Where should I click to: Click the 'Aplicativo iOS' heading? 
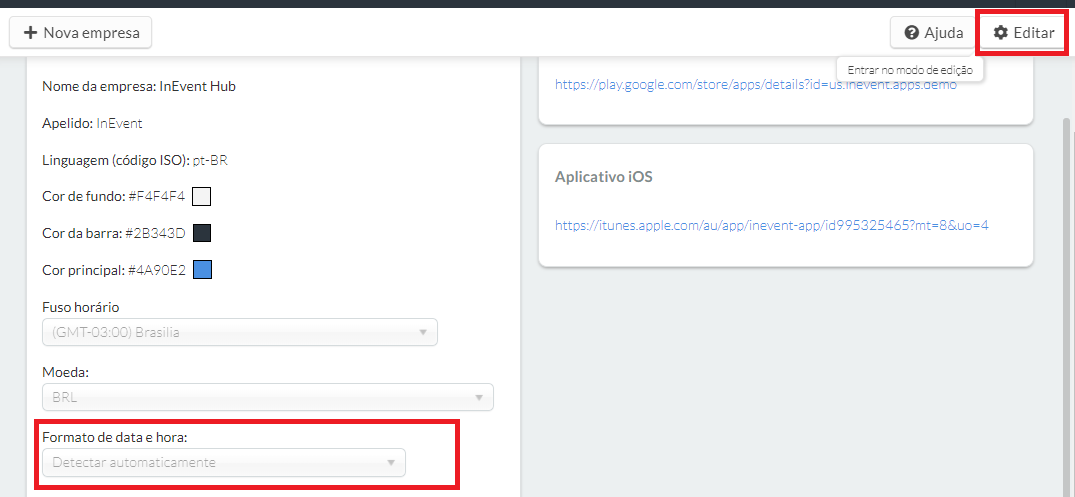click(x=603, y=177)
